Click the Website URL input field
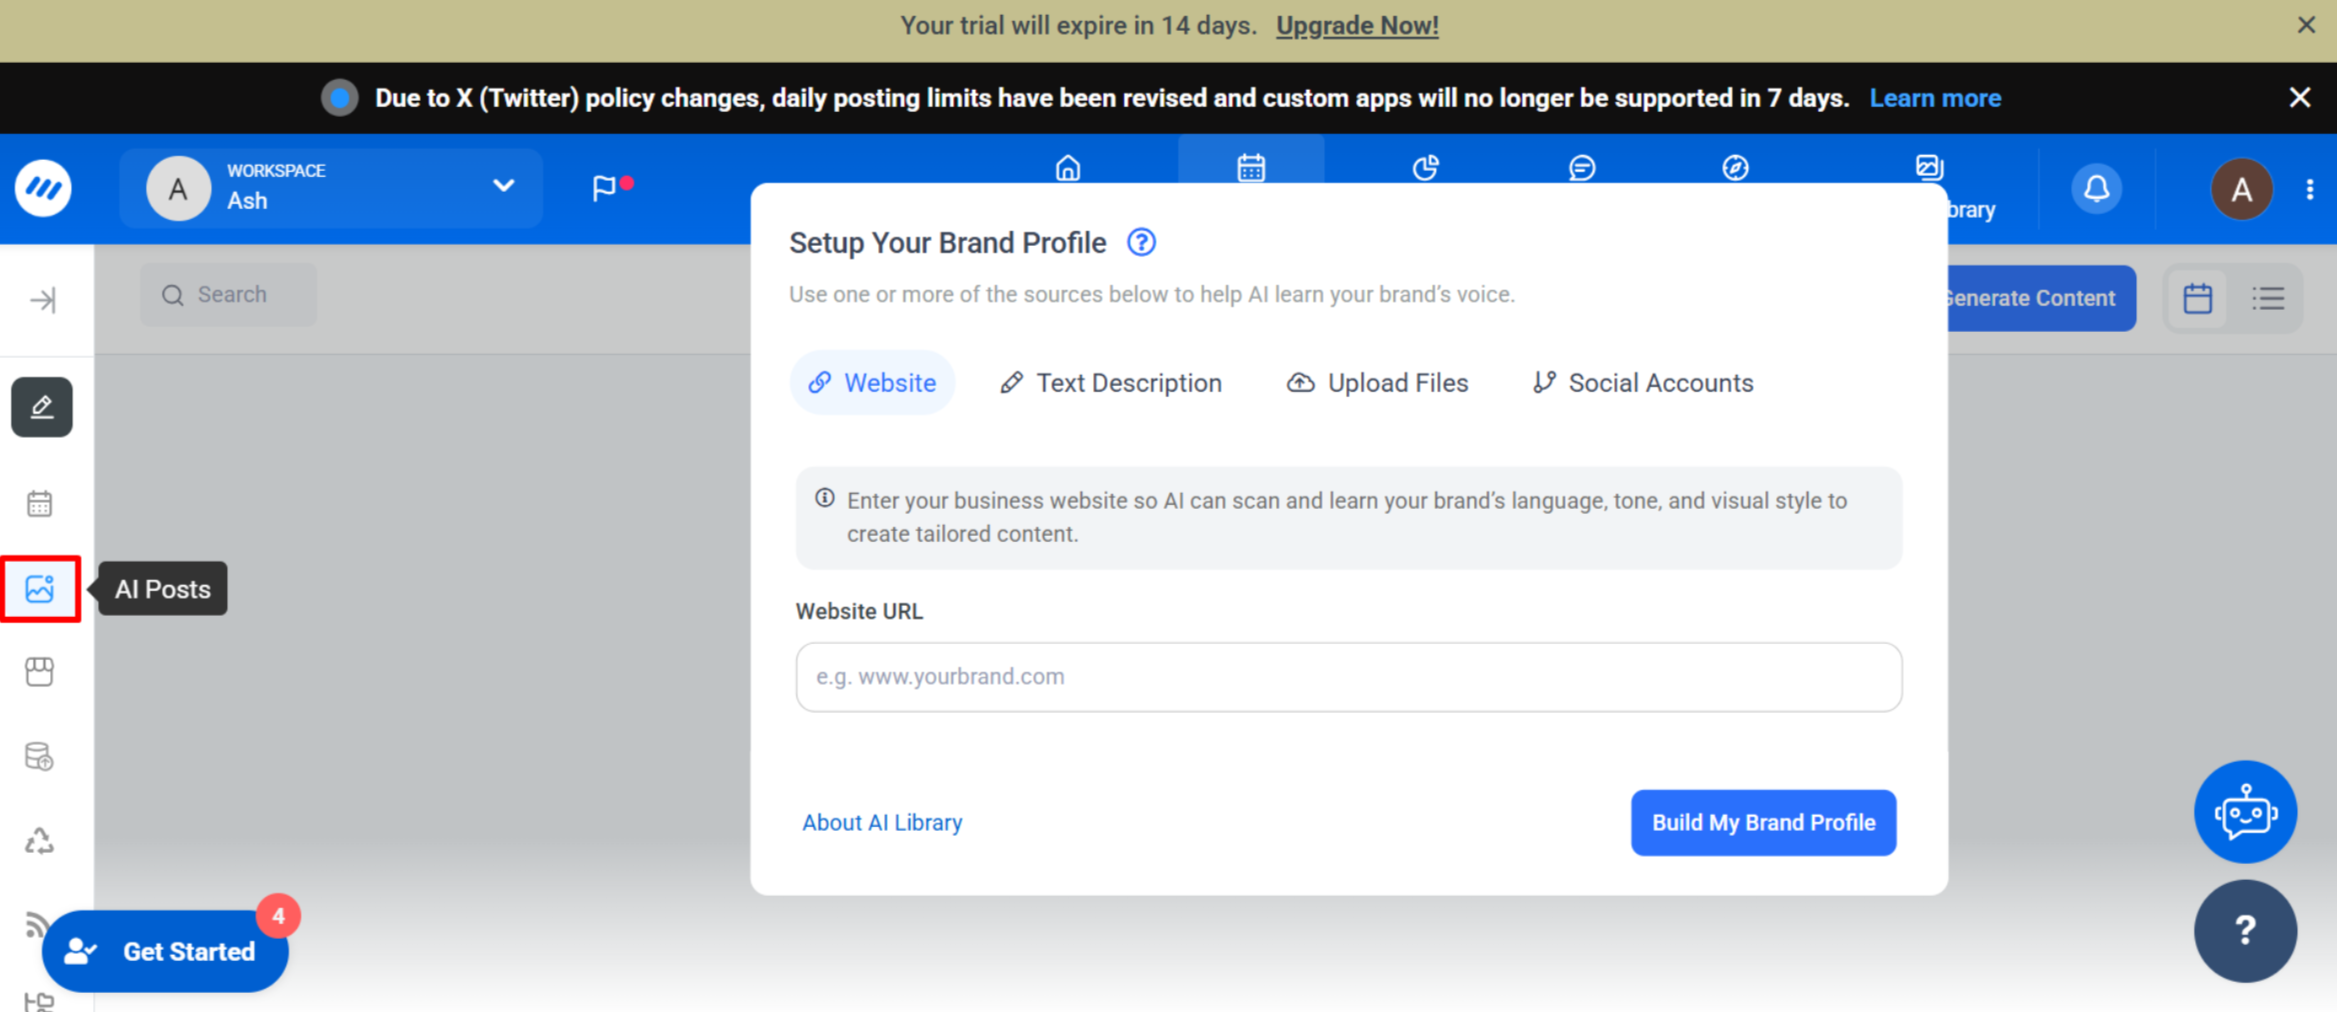 [x=1348, y=677]
